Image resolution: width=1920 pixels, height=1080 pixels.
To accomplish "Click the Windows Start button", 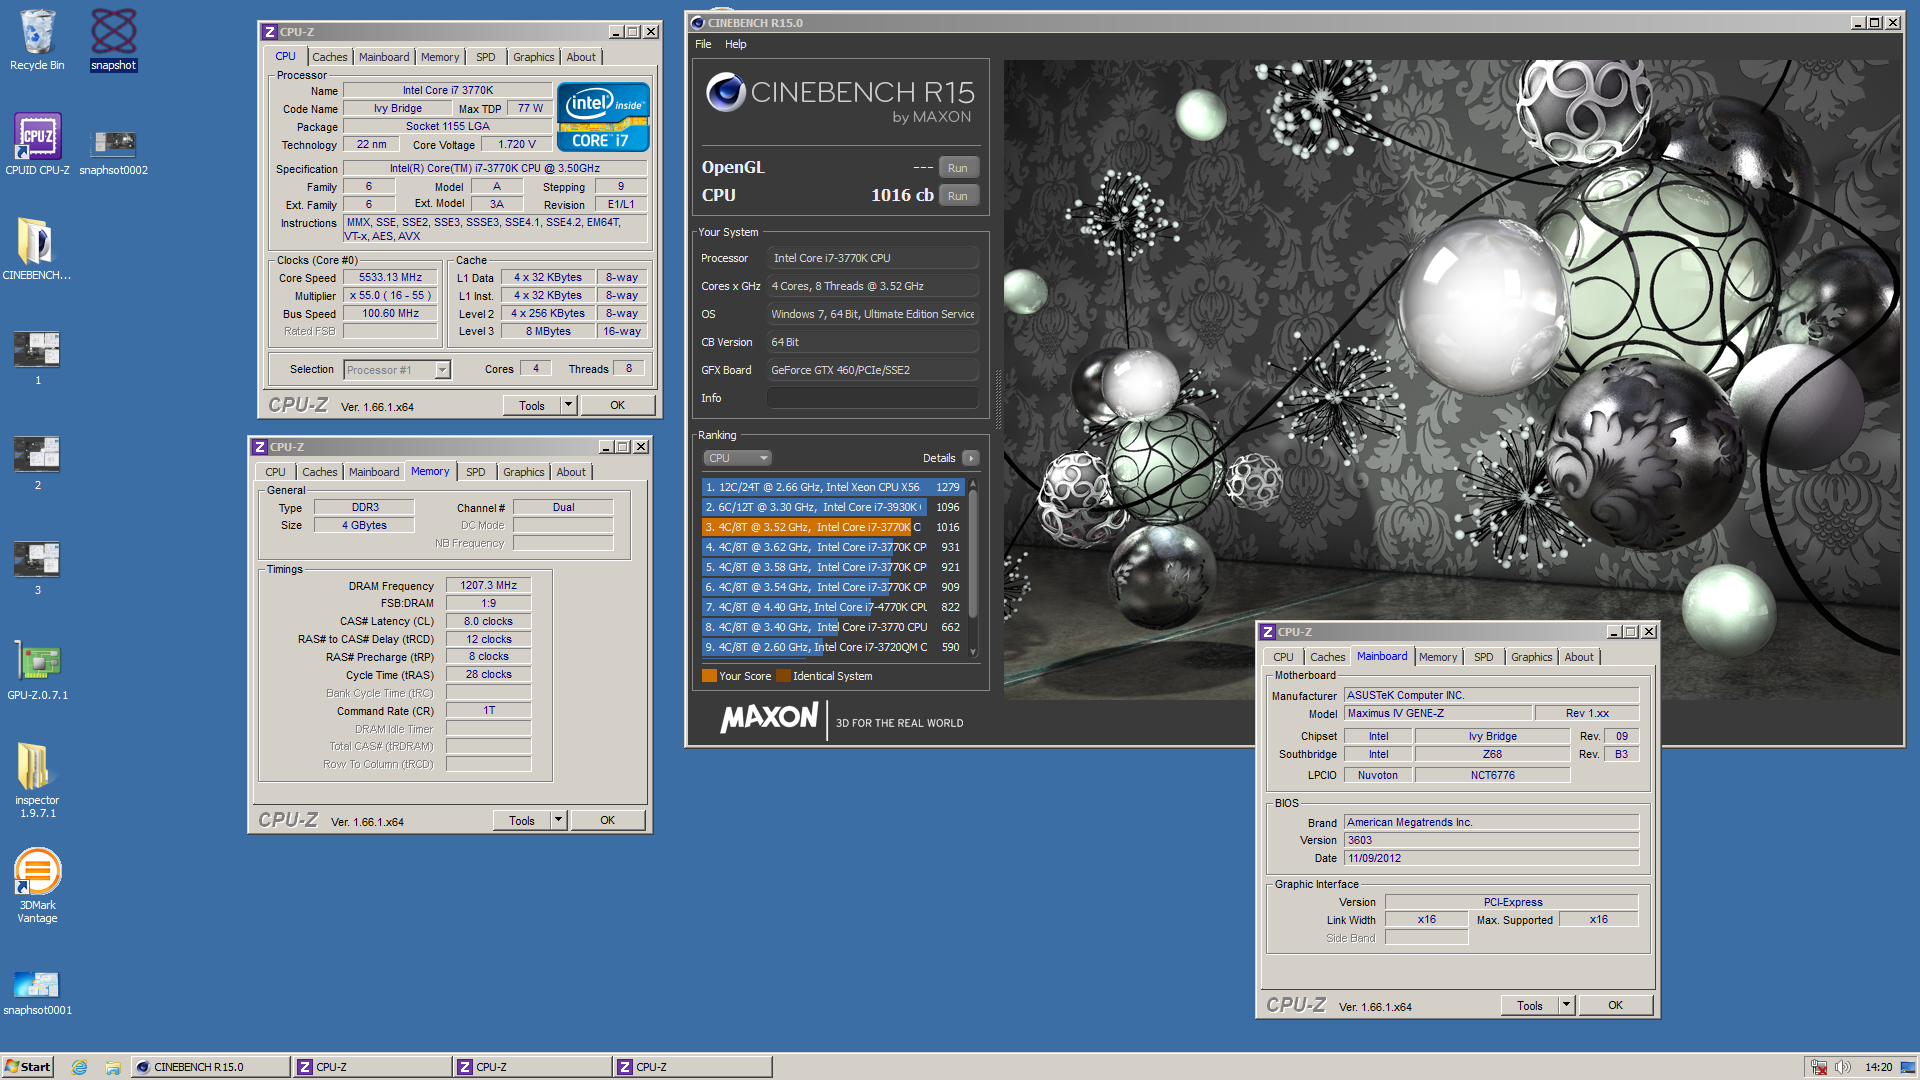I will [27, 1067].
